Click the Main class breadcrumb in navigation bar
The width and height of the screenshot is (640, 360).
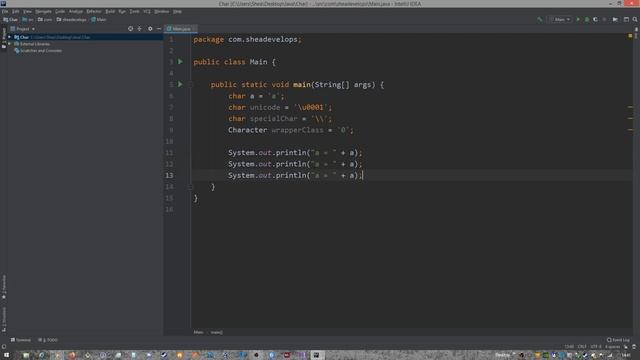point(99,19)
